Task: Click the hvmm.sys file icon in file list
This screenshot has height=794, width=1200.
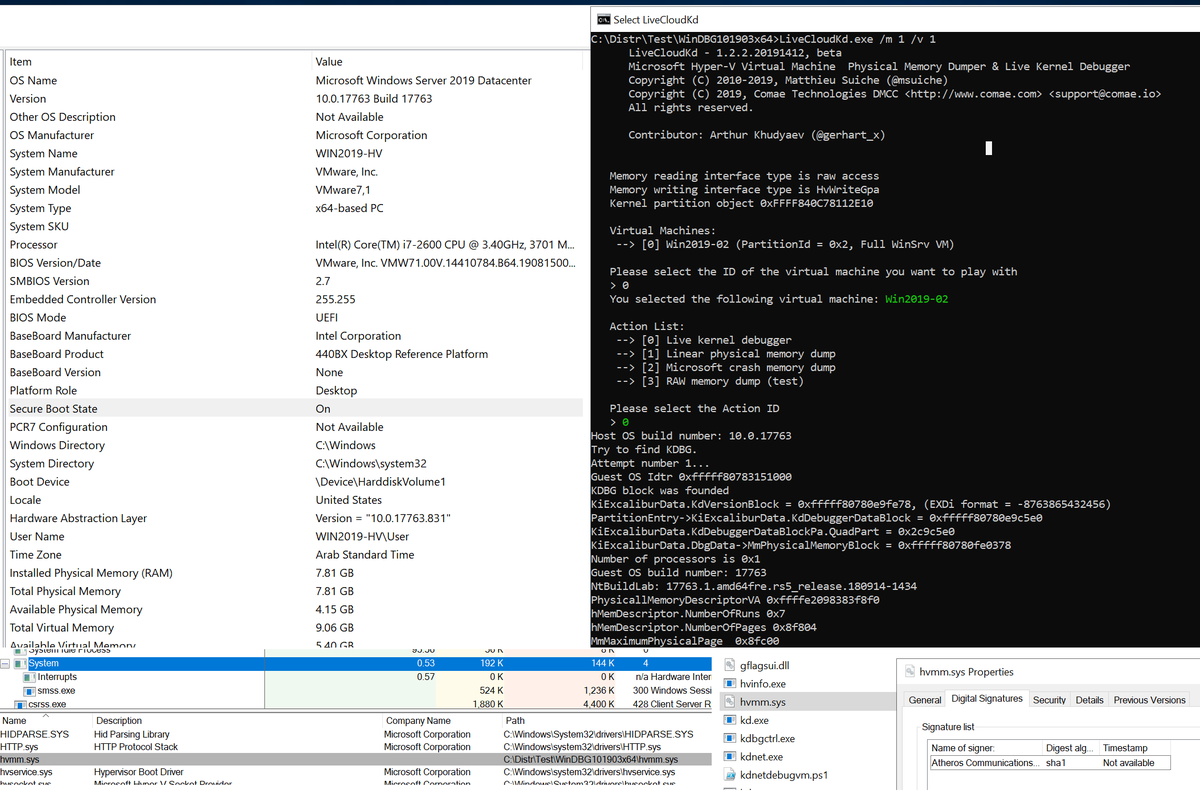Action: coord(728,702)
